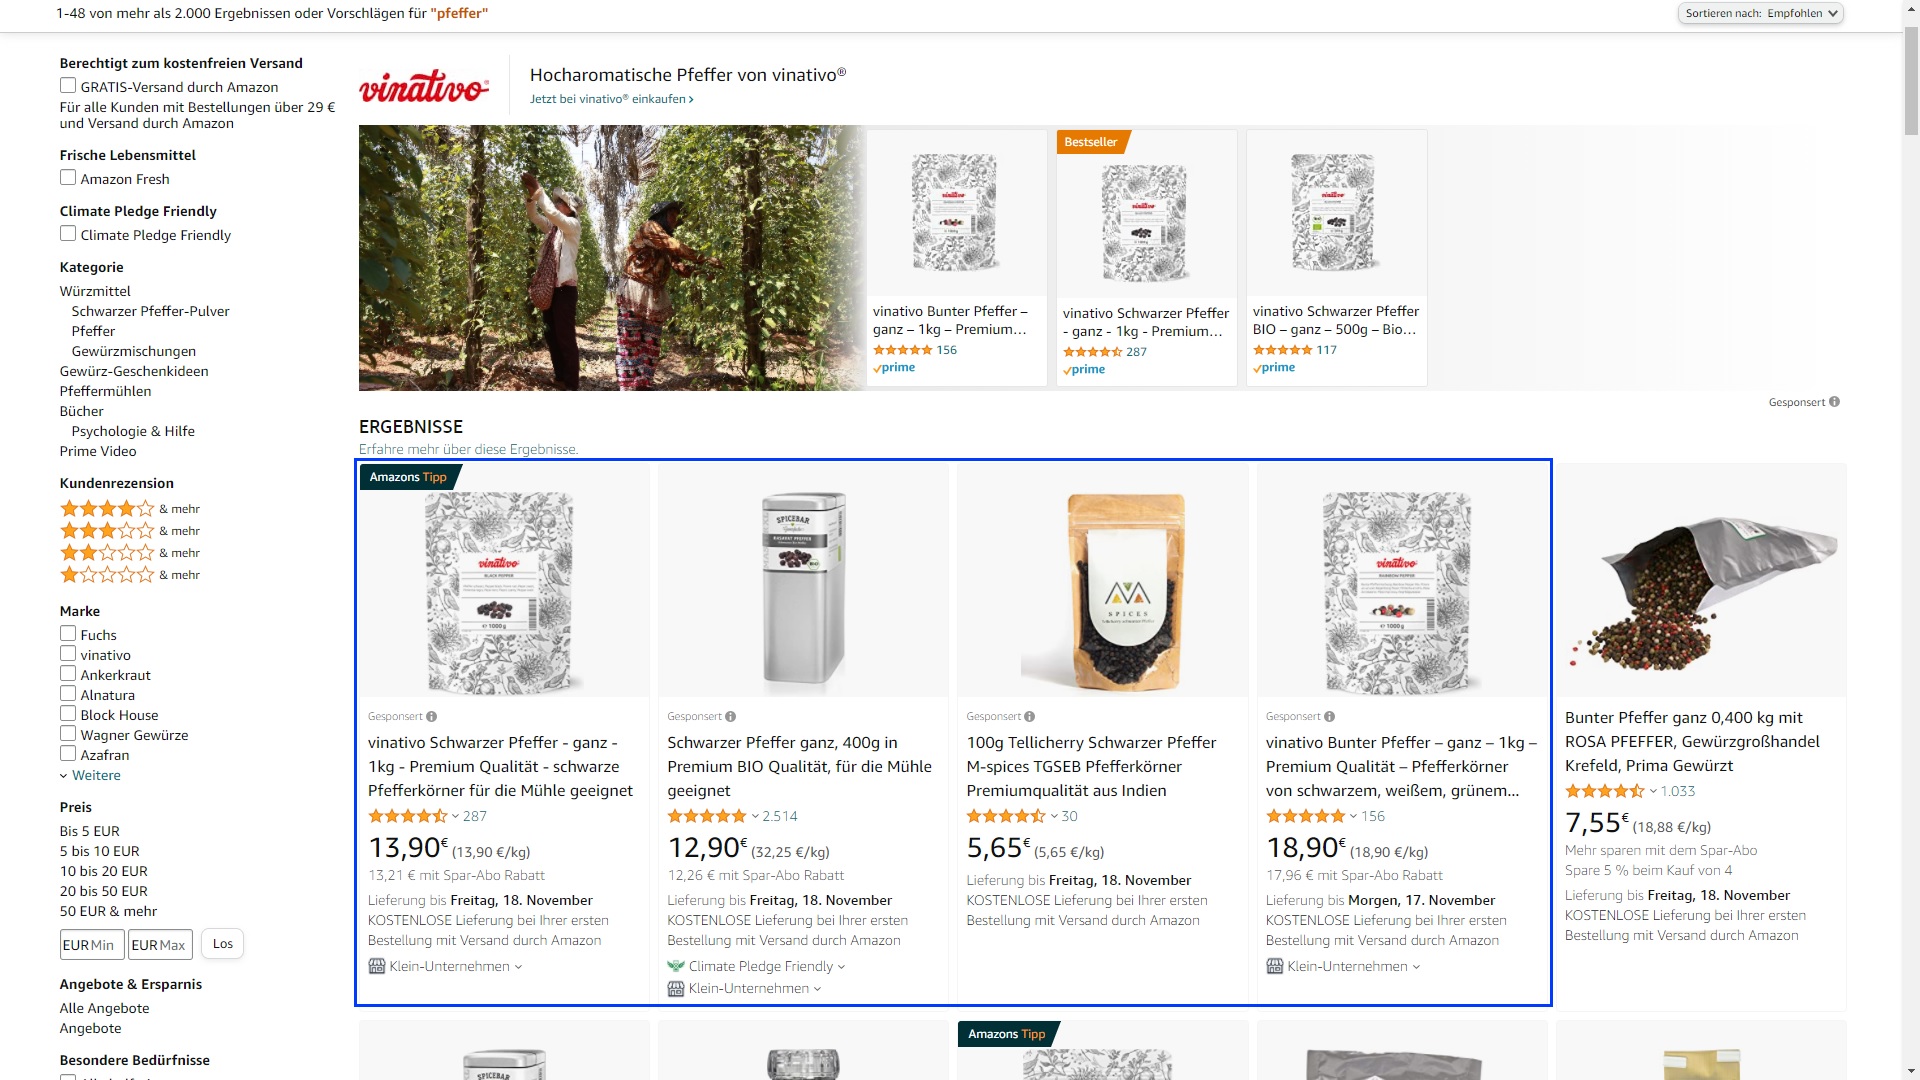Click the Amazons Tipp badge on first result
This screenshot has height=1080, width=1920.
406,475
